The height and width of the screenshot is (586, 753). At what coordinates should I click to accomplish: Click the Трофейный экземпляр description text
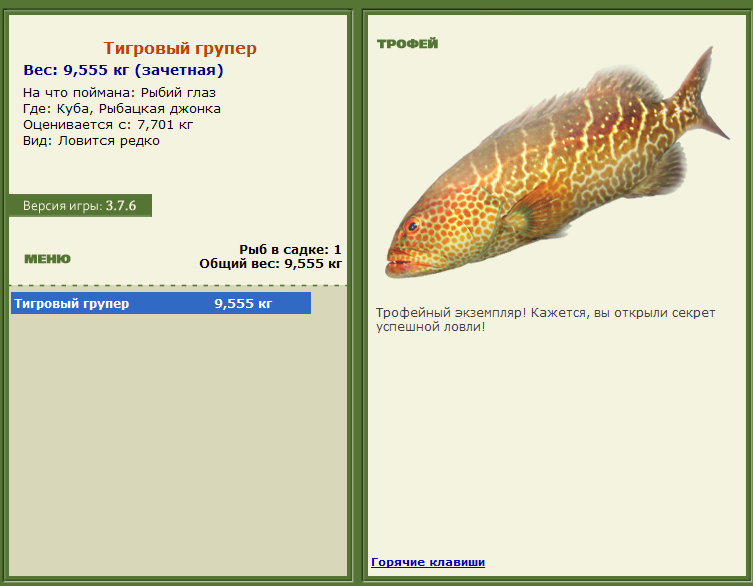546,319
